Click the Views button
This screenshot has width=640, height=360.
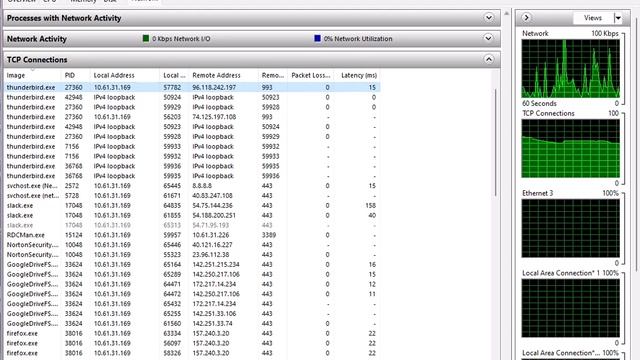pyautogui.click(x=593, y=18)
